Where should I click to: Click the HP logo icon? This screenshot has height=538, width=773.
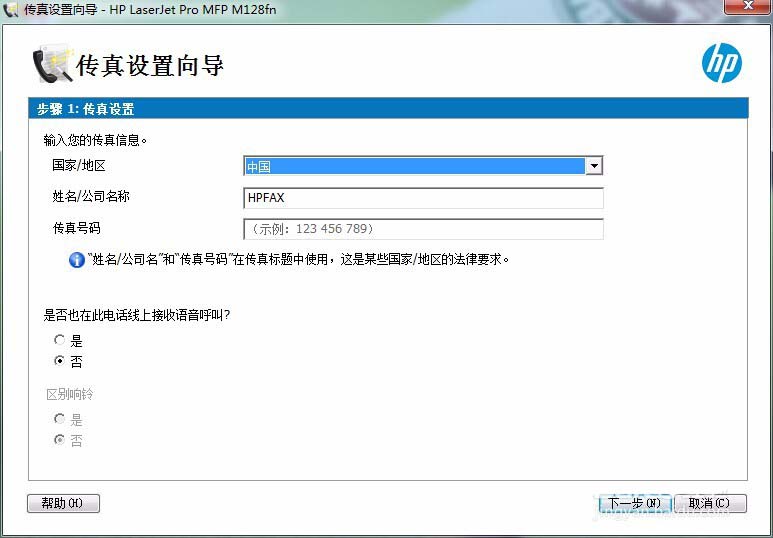point(722,63)
